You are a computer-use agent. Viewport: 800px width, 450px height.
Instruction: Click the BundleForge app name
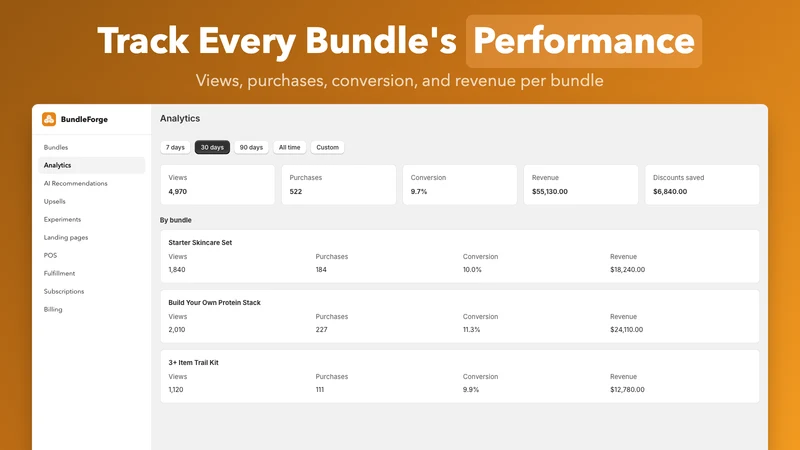(84, 119)
